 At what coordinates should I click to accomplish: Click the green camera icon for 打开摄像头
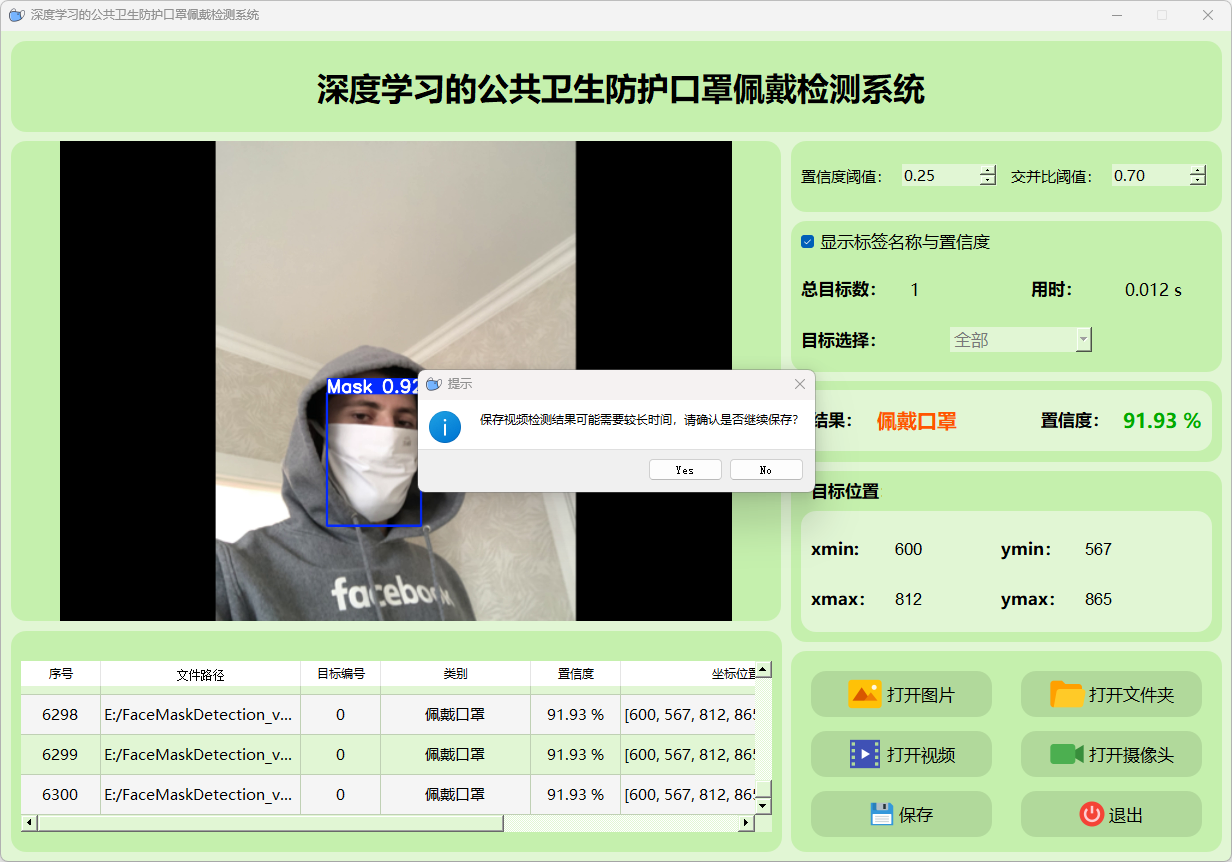coord(1066,754)
